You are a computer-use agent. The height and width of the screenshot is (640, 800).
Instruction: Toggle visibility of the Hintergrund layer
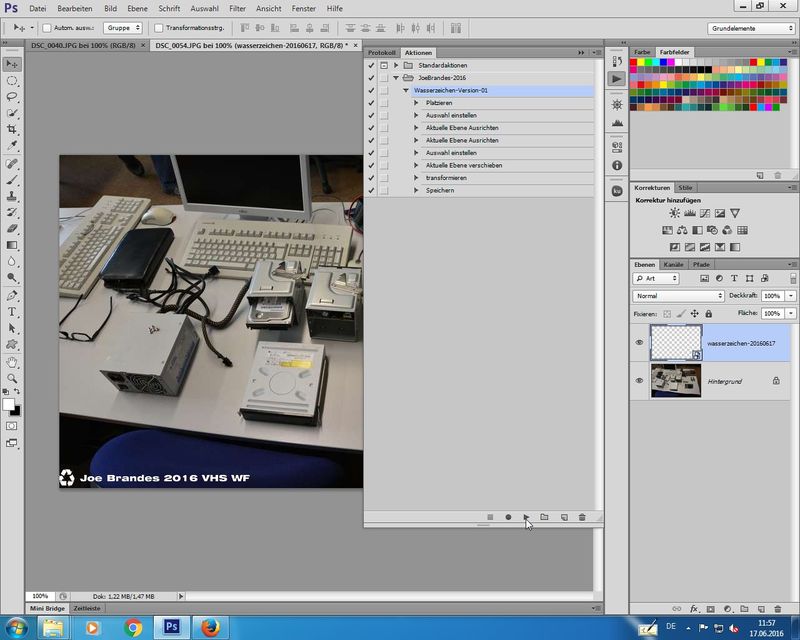[640, 381]
